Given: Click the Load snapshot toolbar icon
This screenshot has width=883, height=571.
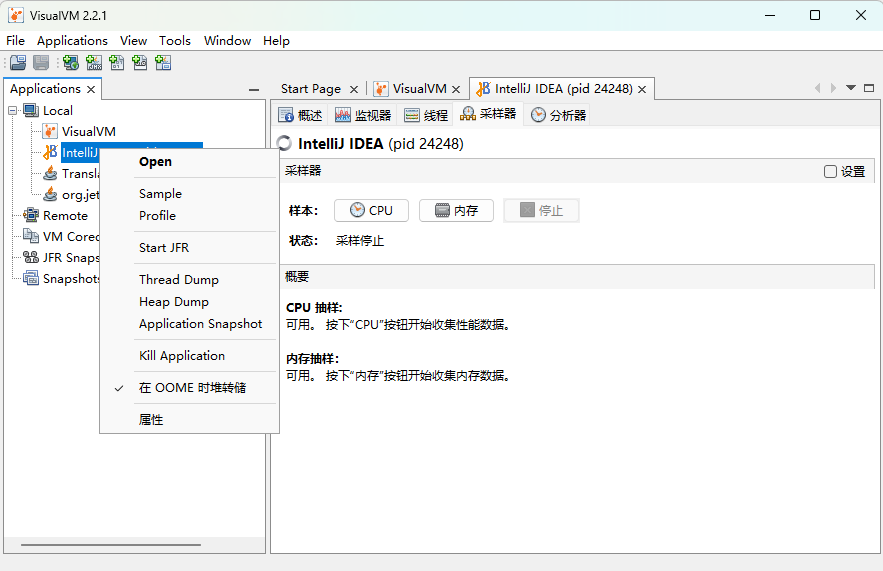Looking at the screenshot, I should point(18,63).
